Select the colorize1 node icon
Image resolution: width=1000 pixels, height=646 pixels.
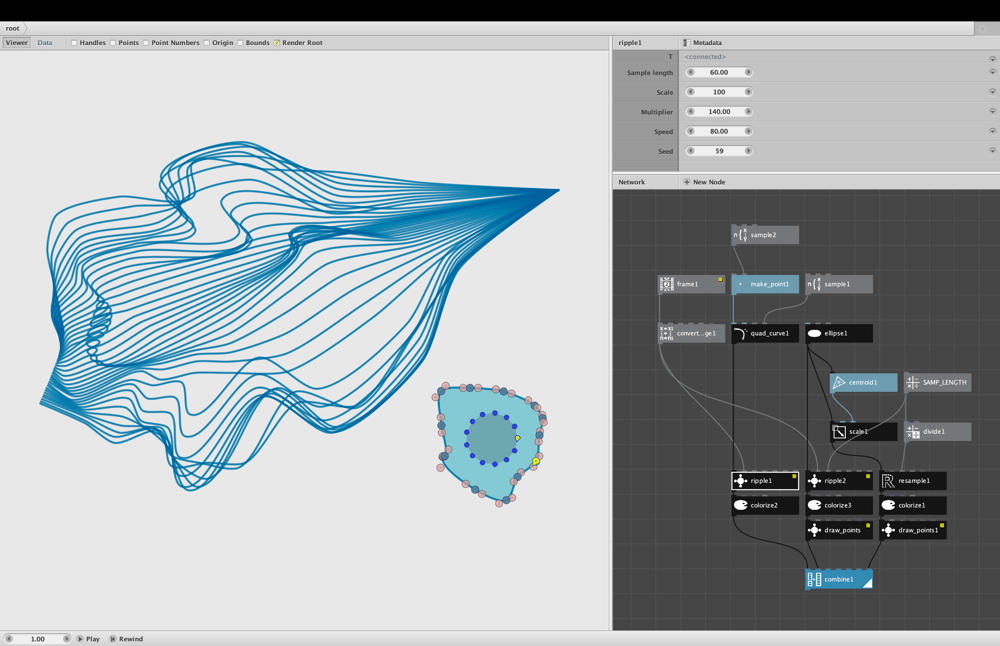888,505
